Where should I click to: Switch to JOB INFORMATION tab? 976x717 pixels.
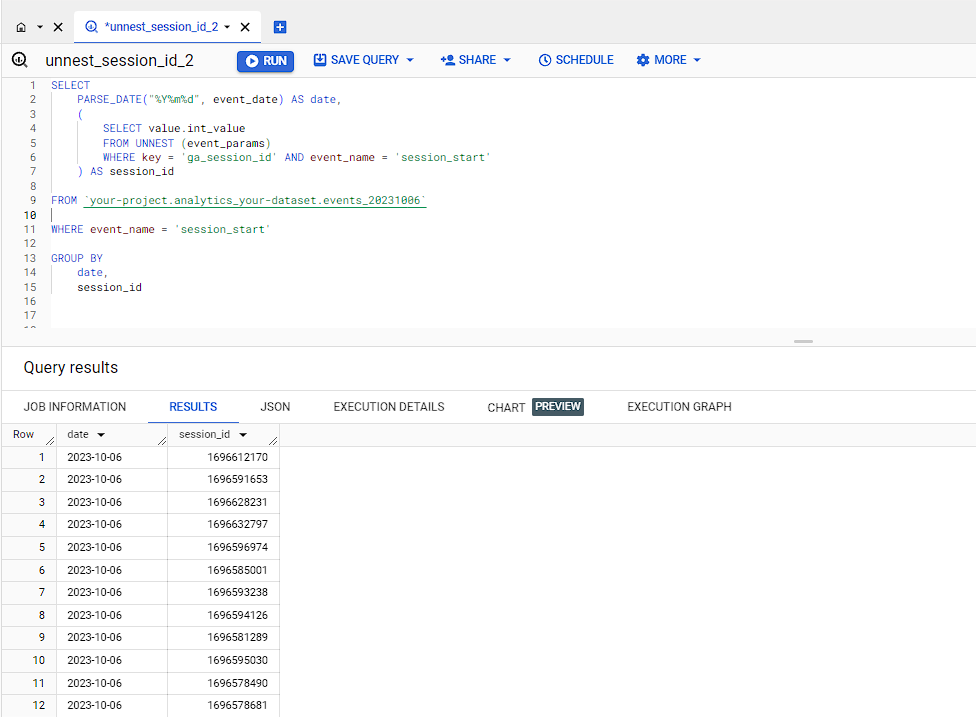pos(75,407)
